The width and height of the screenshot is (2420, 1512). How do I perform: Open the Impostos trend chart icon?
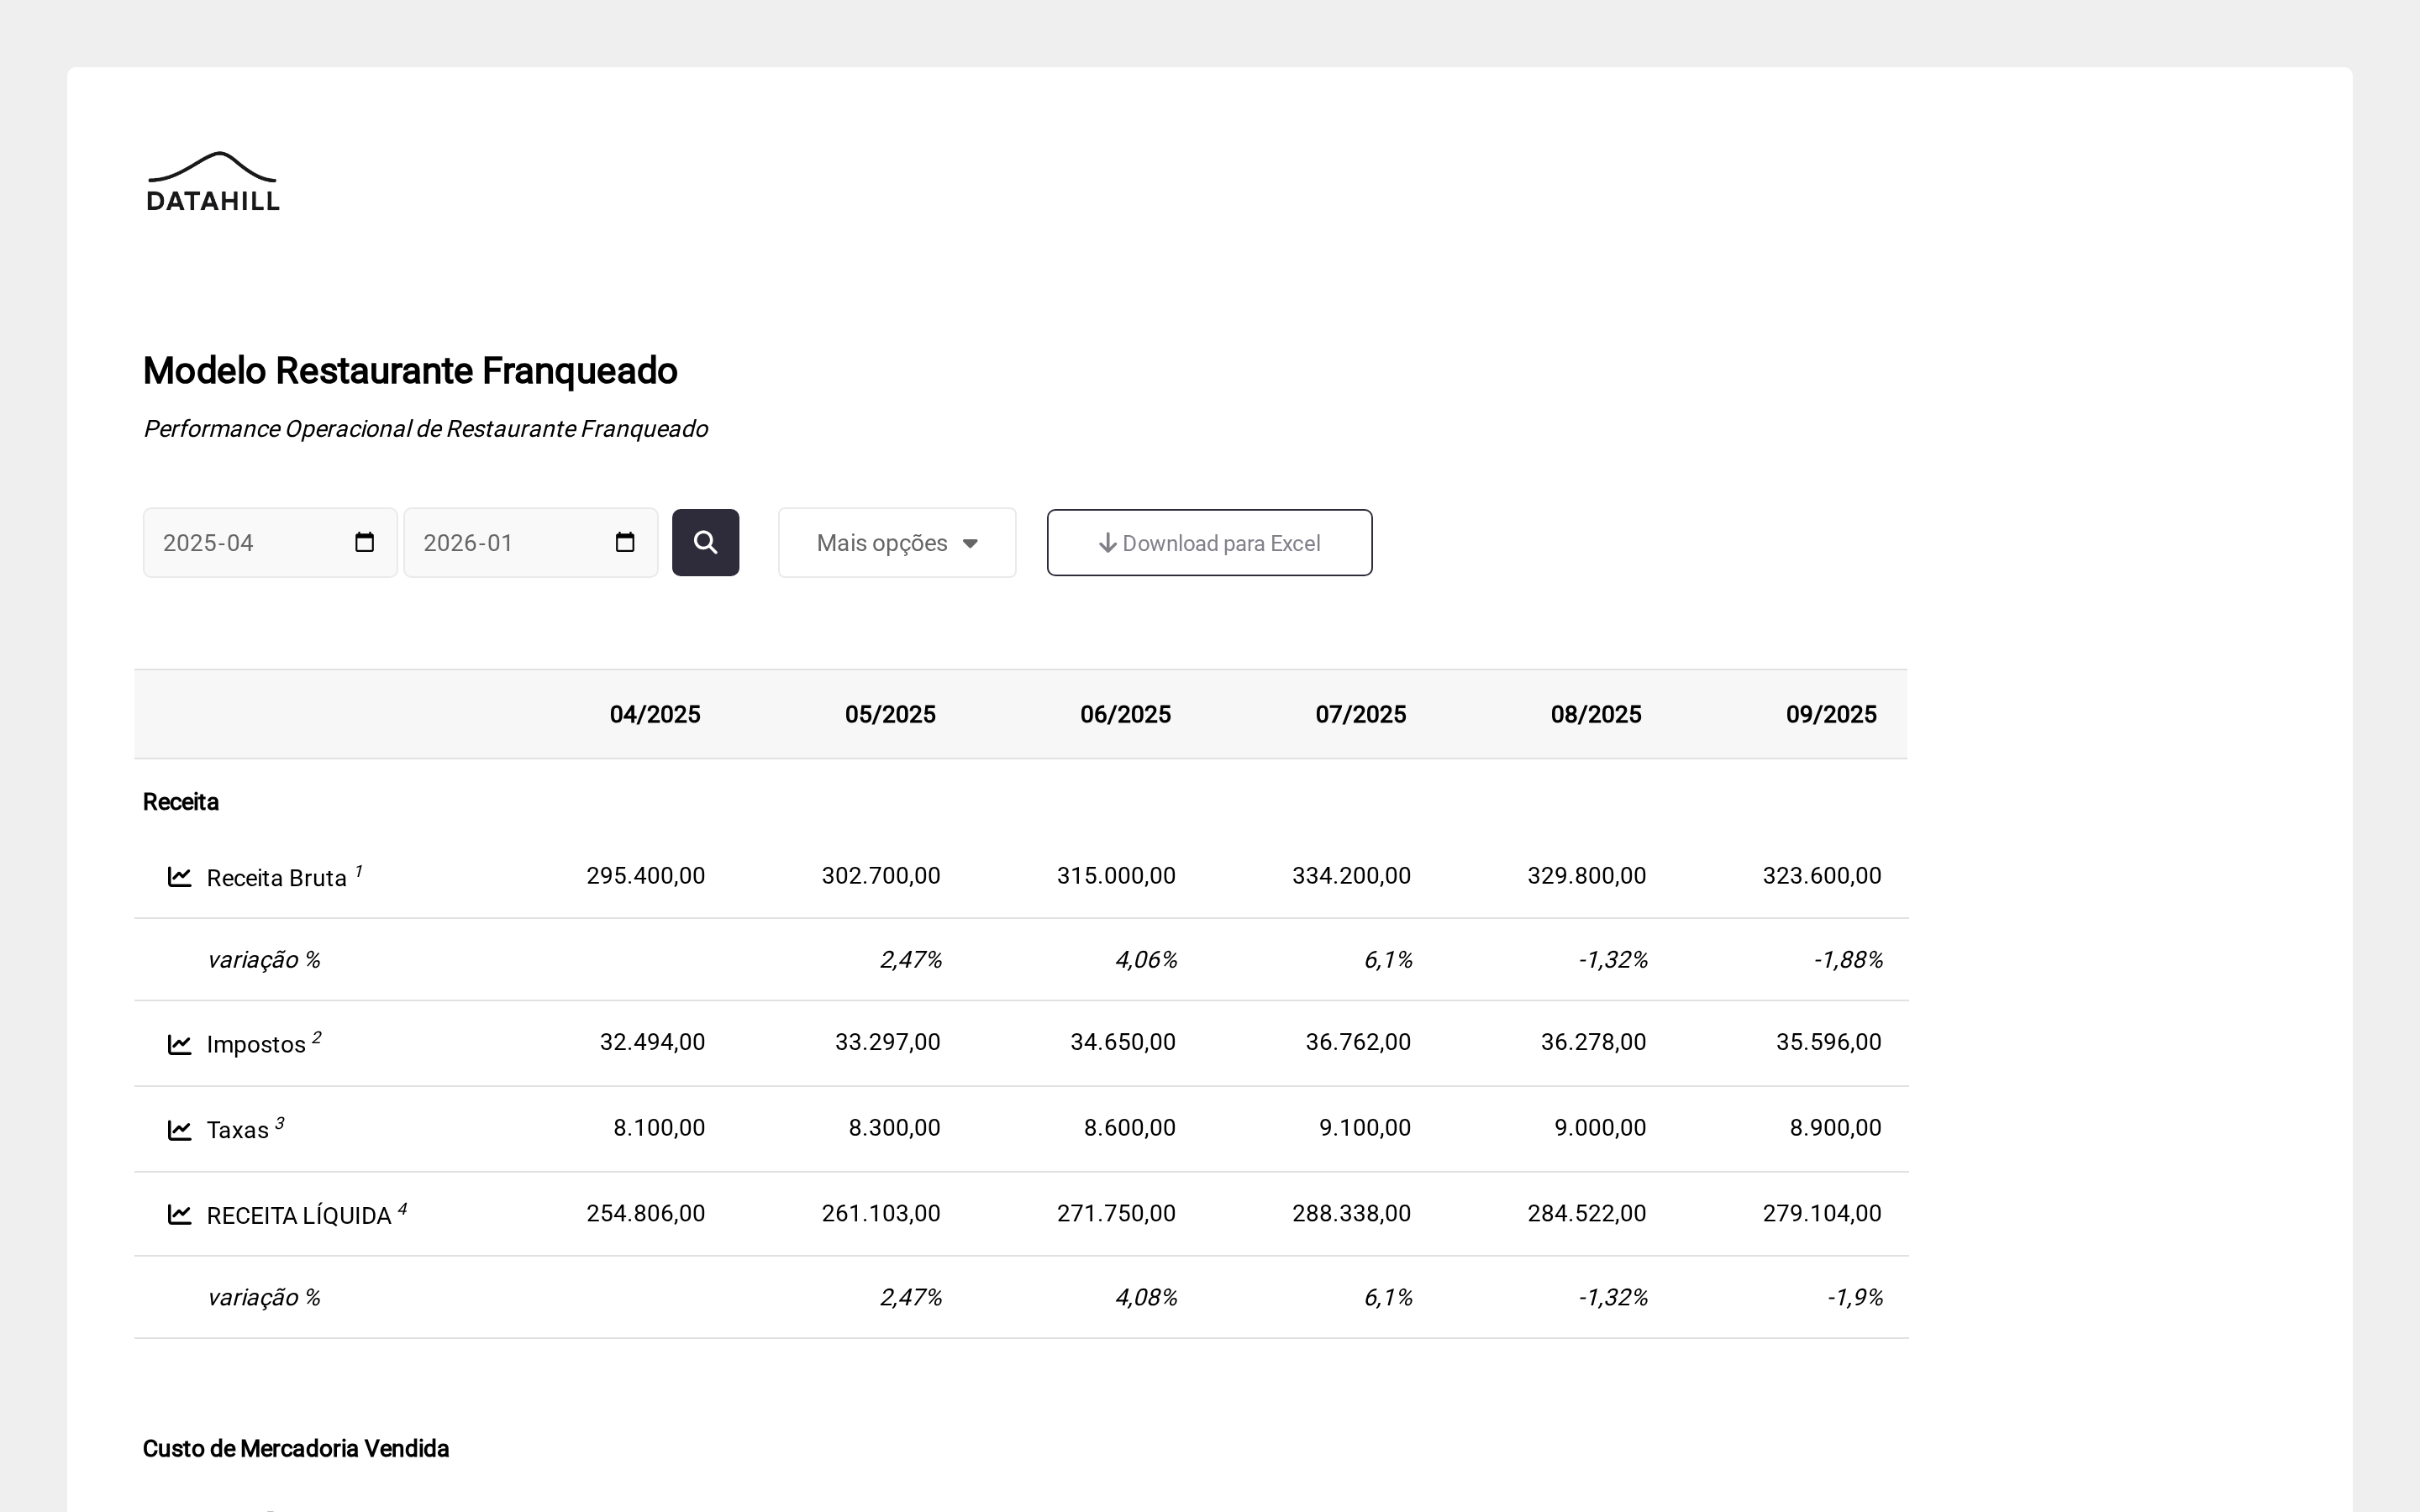click(179, 1044)
